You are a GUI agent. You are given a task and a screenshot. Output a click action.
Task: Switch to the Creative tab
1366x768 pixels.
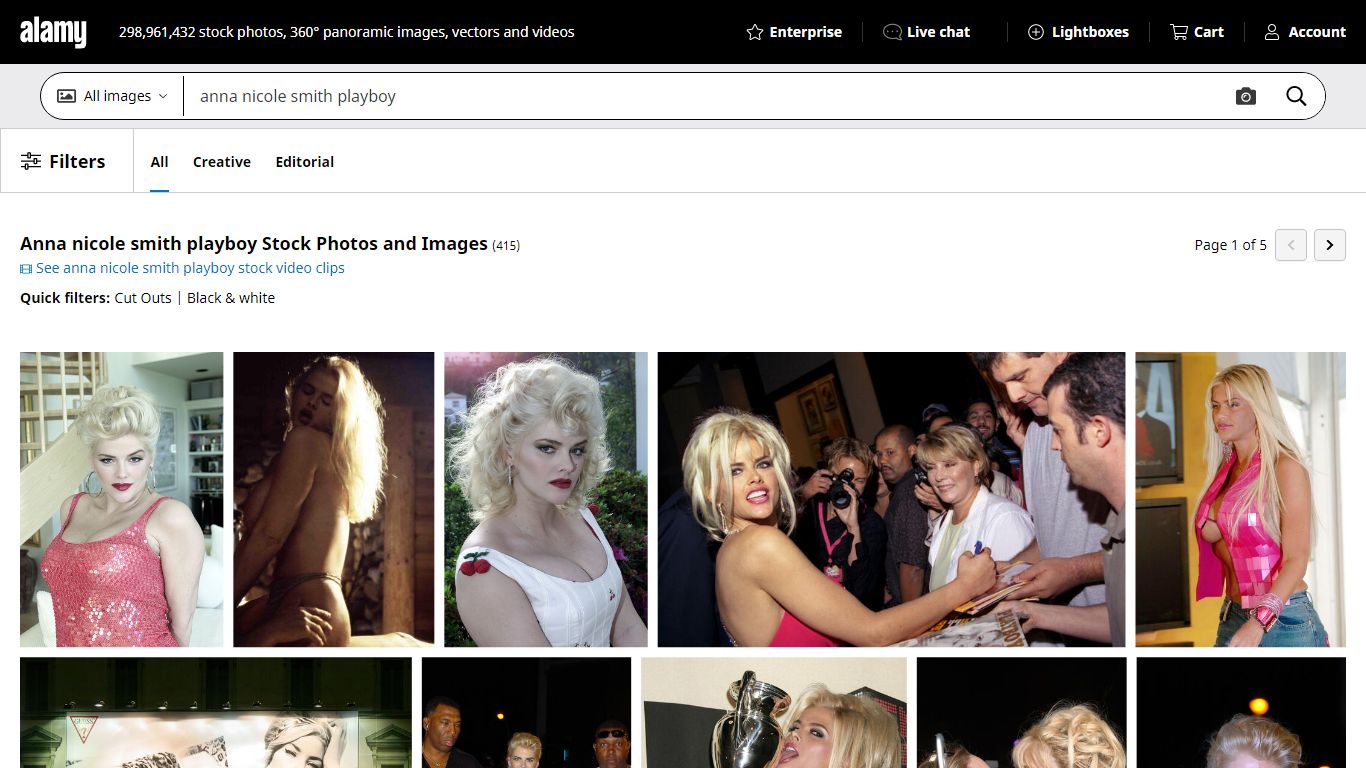[222, 162]
